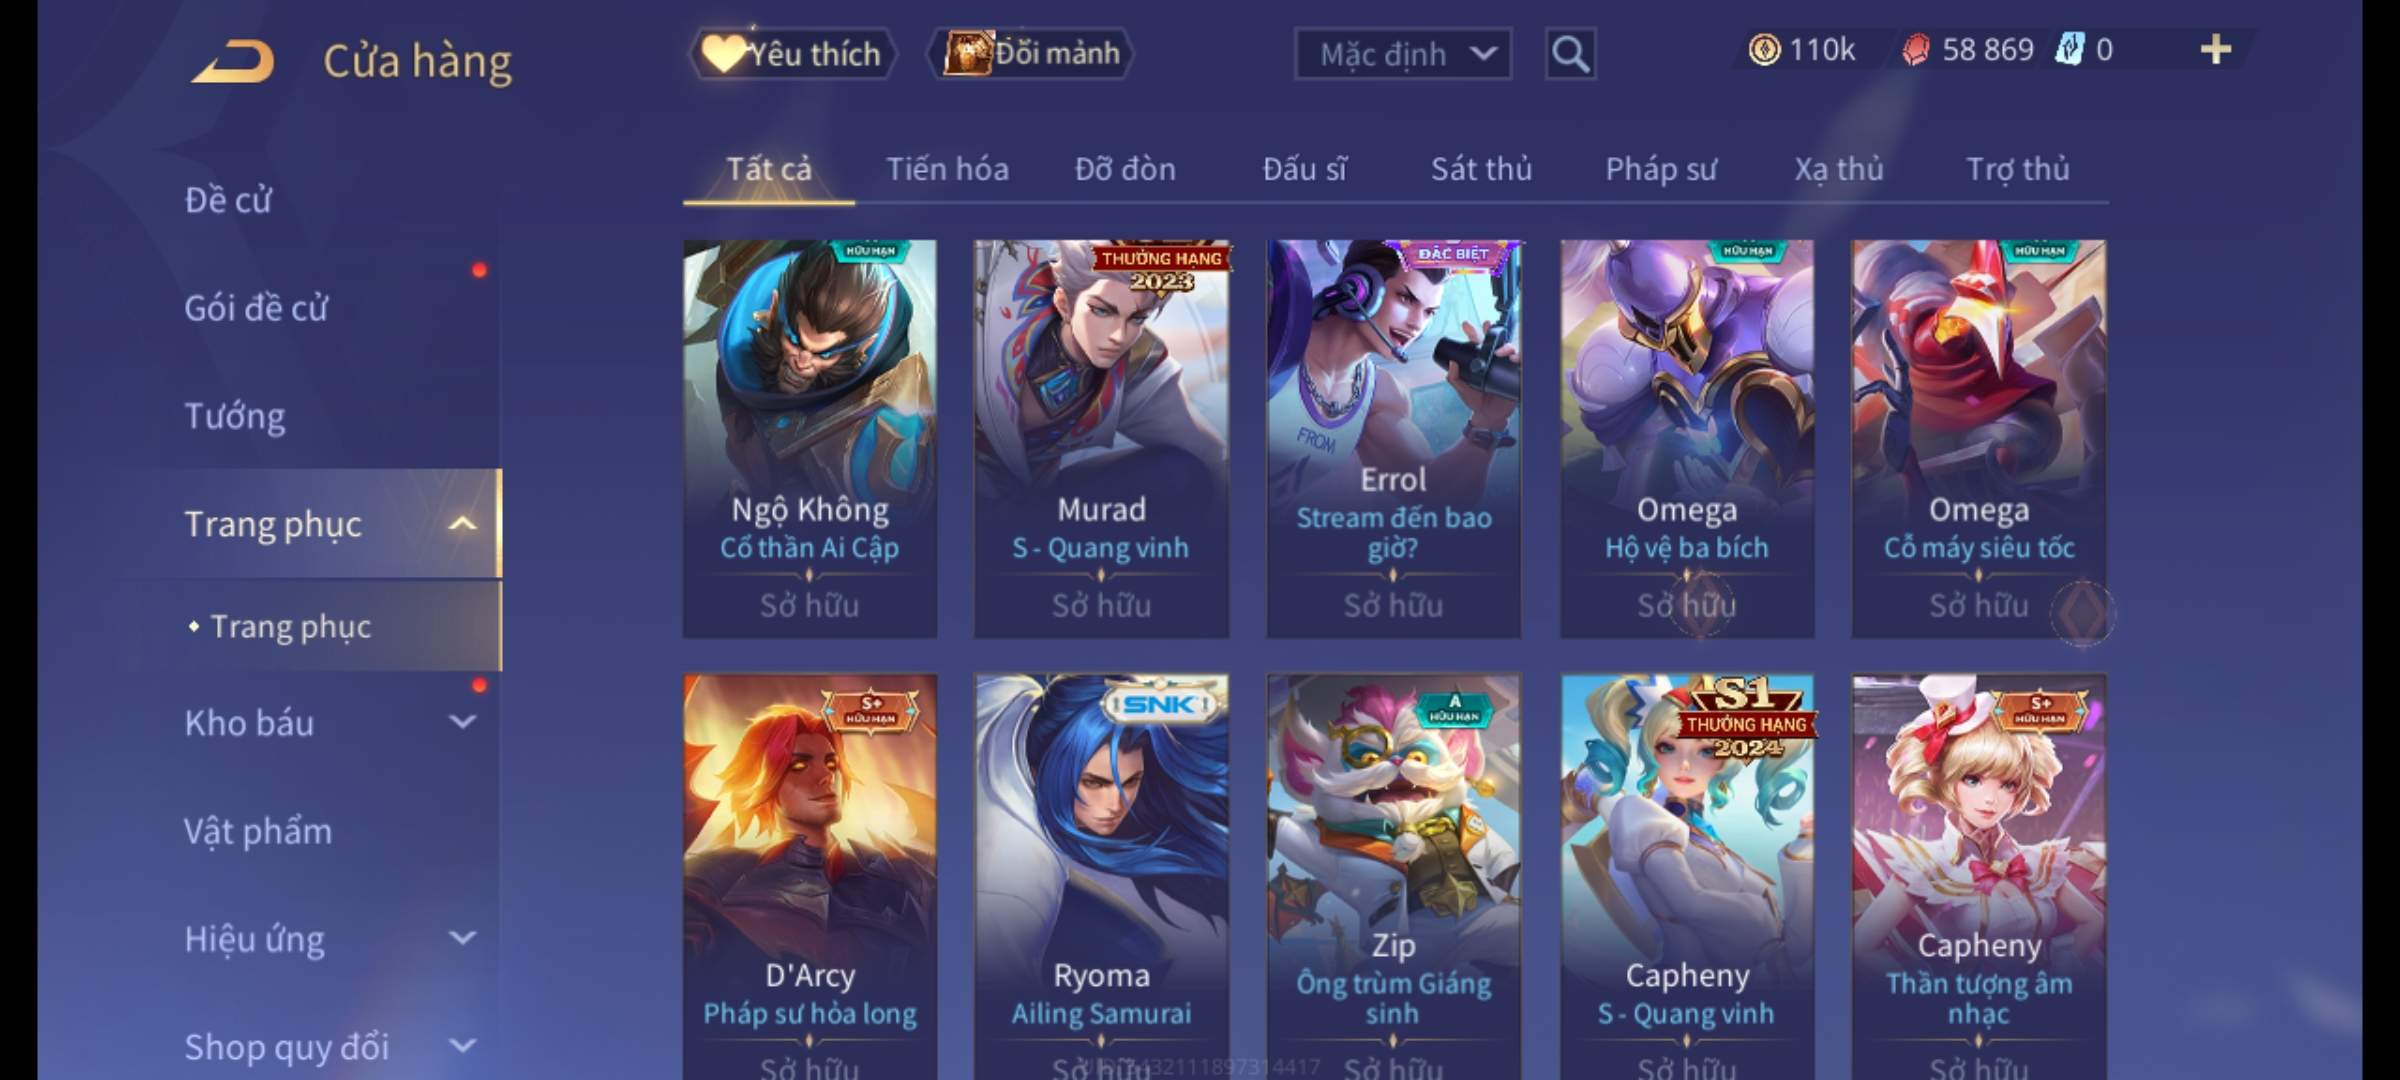The image size is (2400, 1080).
Task: Expand the Hiệu ứng sidebar section
Action: [462, 937]
